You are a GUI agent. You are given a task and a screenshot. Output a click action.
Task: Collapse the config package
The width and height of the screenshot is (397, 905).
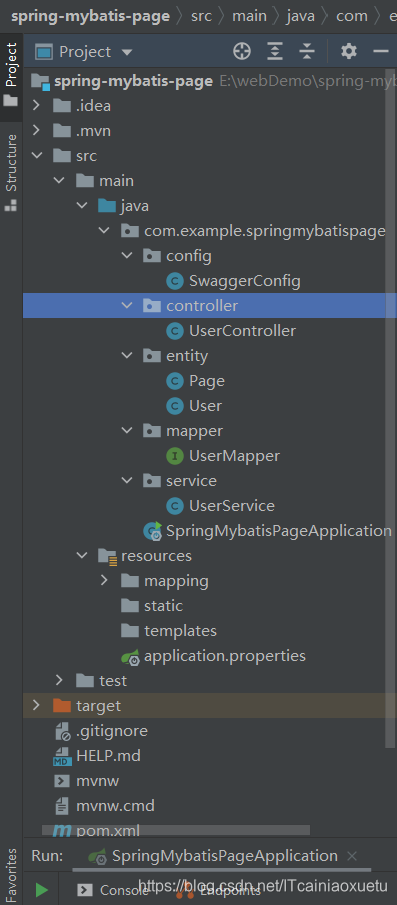click(127, 256)
